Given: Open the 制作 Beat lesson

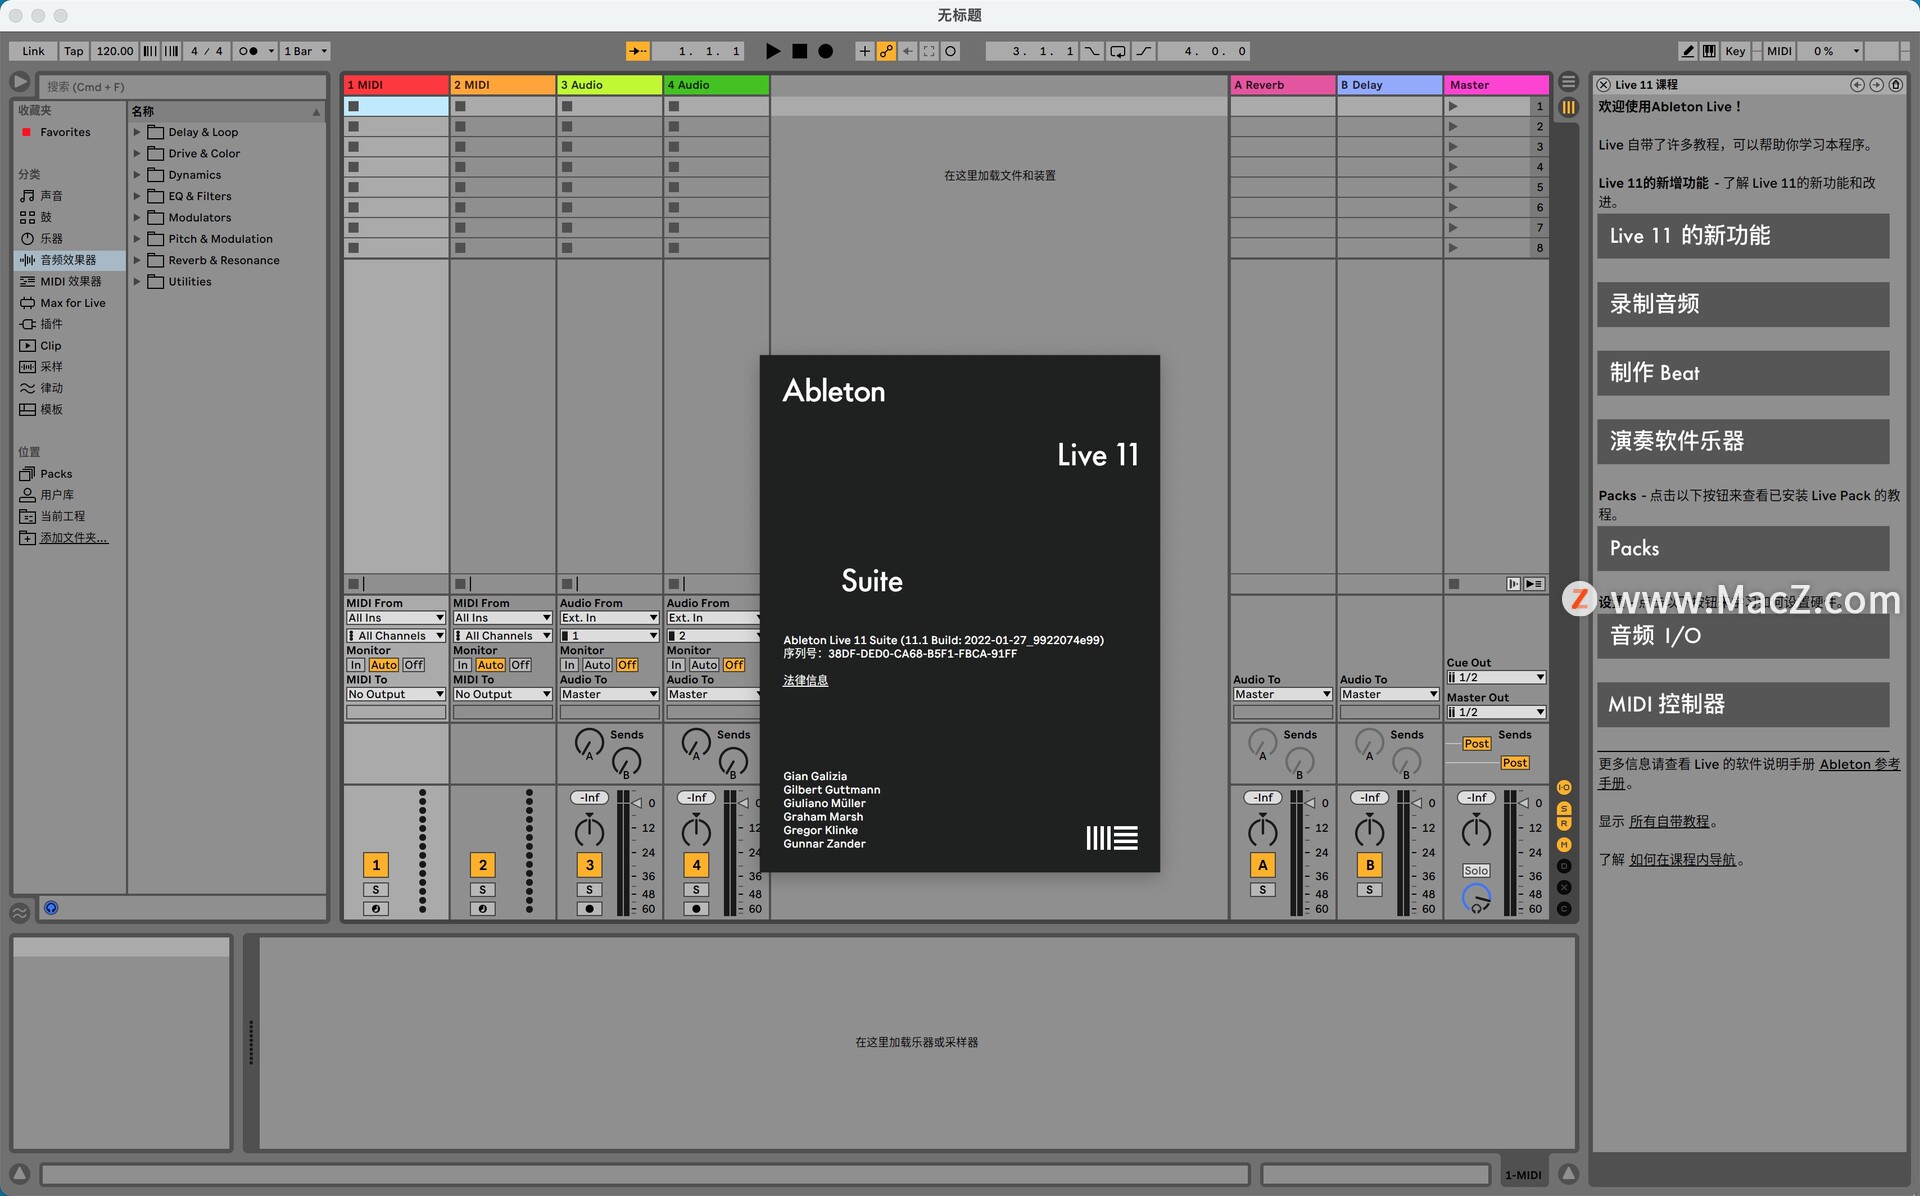Looking at the screenshot, I should 1743,373.
